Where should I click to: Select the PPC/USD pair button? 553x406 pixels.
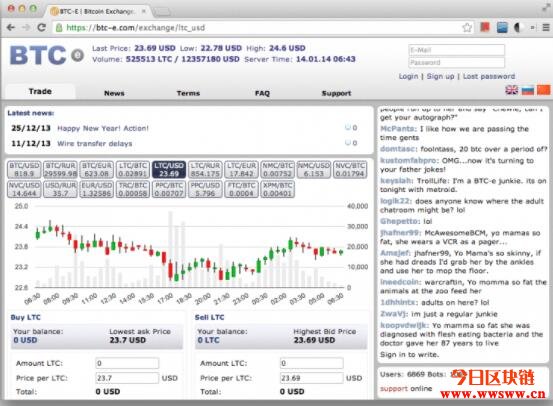click(x=205, y=189)
